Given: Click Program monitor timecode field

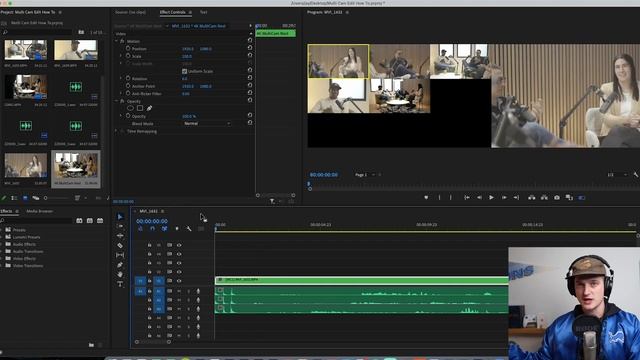Looking at the screenshot, I should [x=324, y=175].
